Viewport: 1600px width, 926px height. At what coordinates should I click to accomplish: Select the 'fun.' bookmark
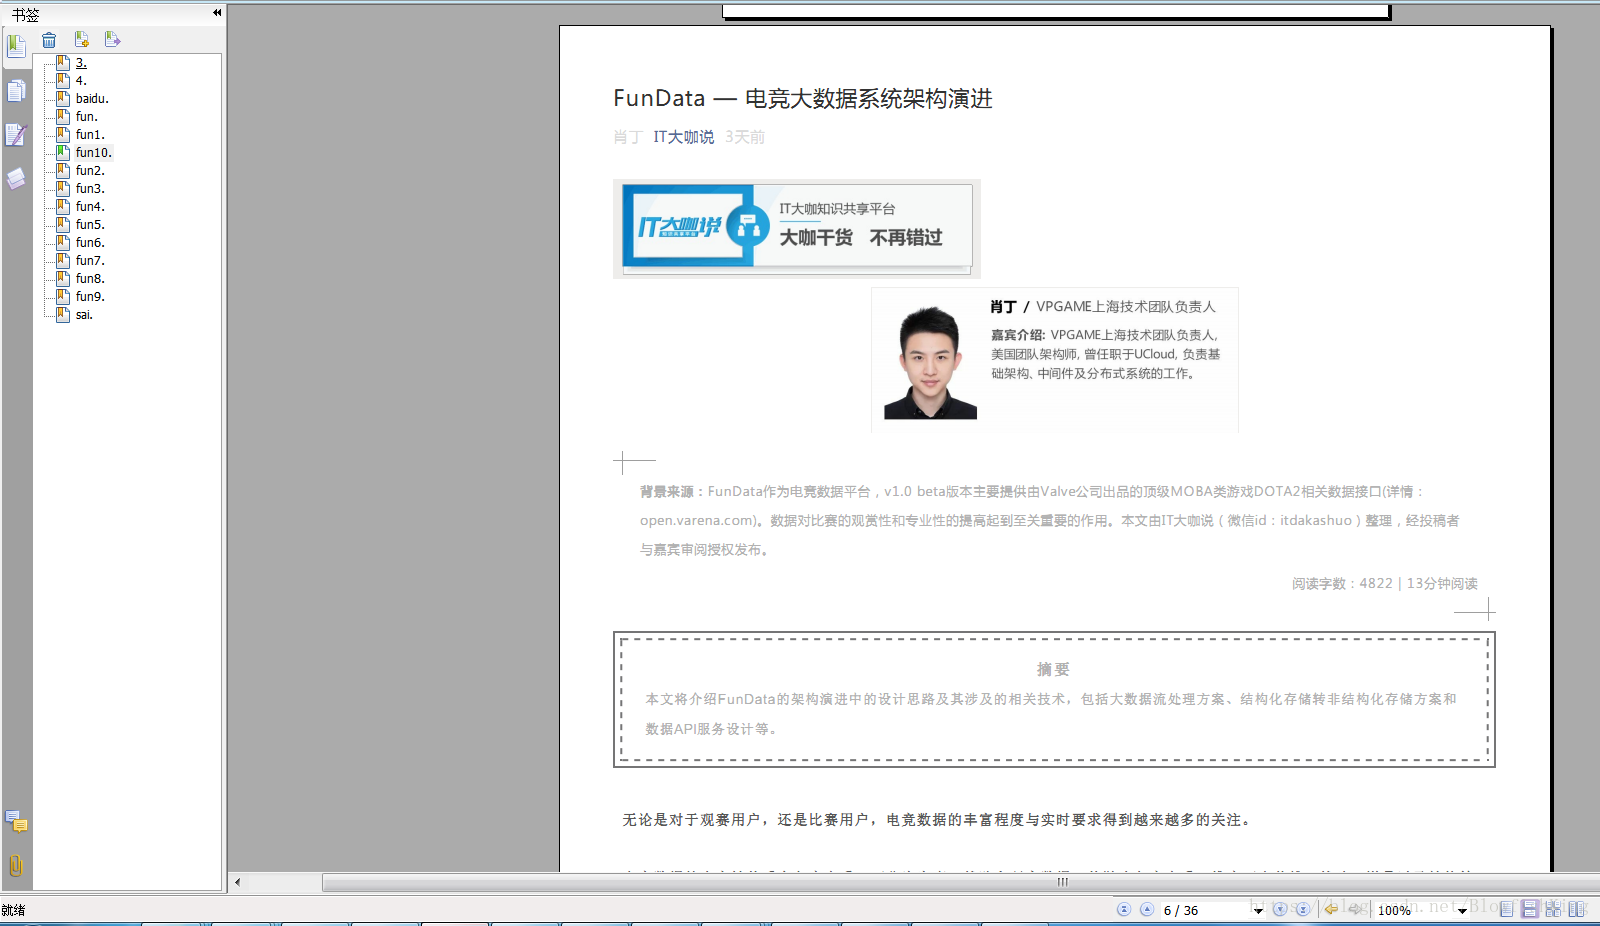[87, 117]
